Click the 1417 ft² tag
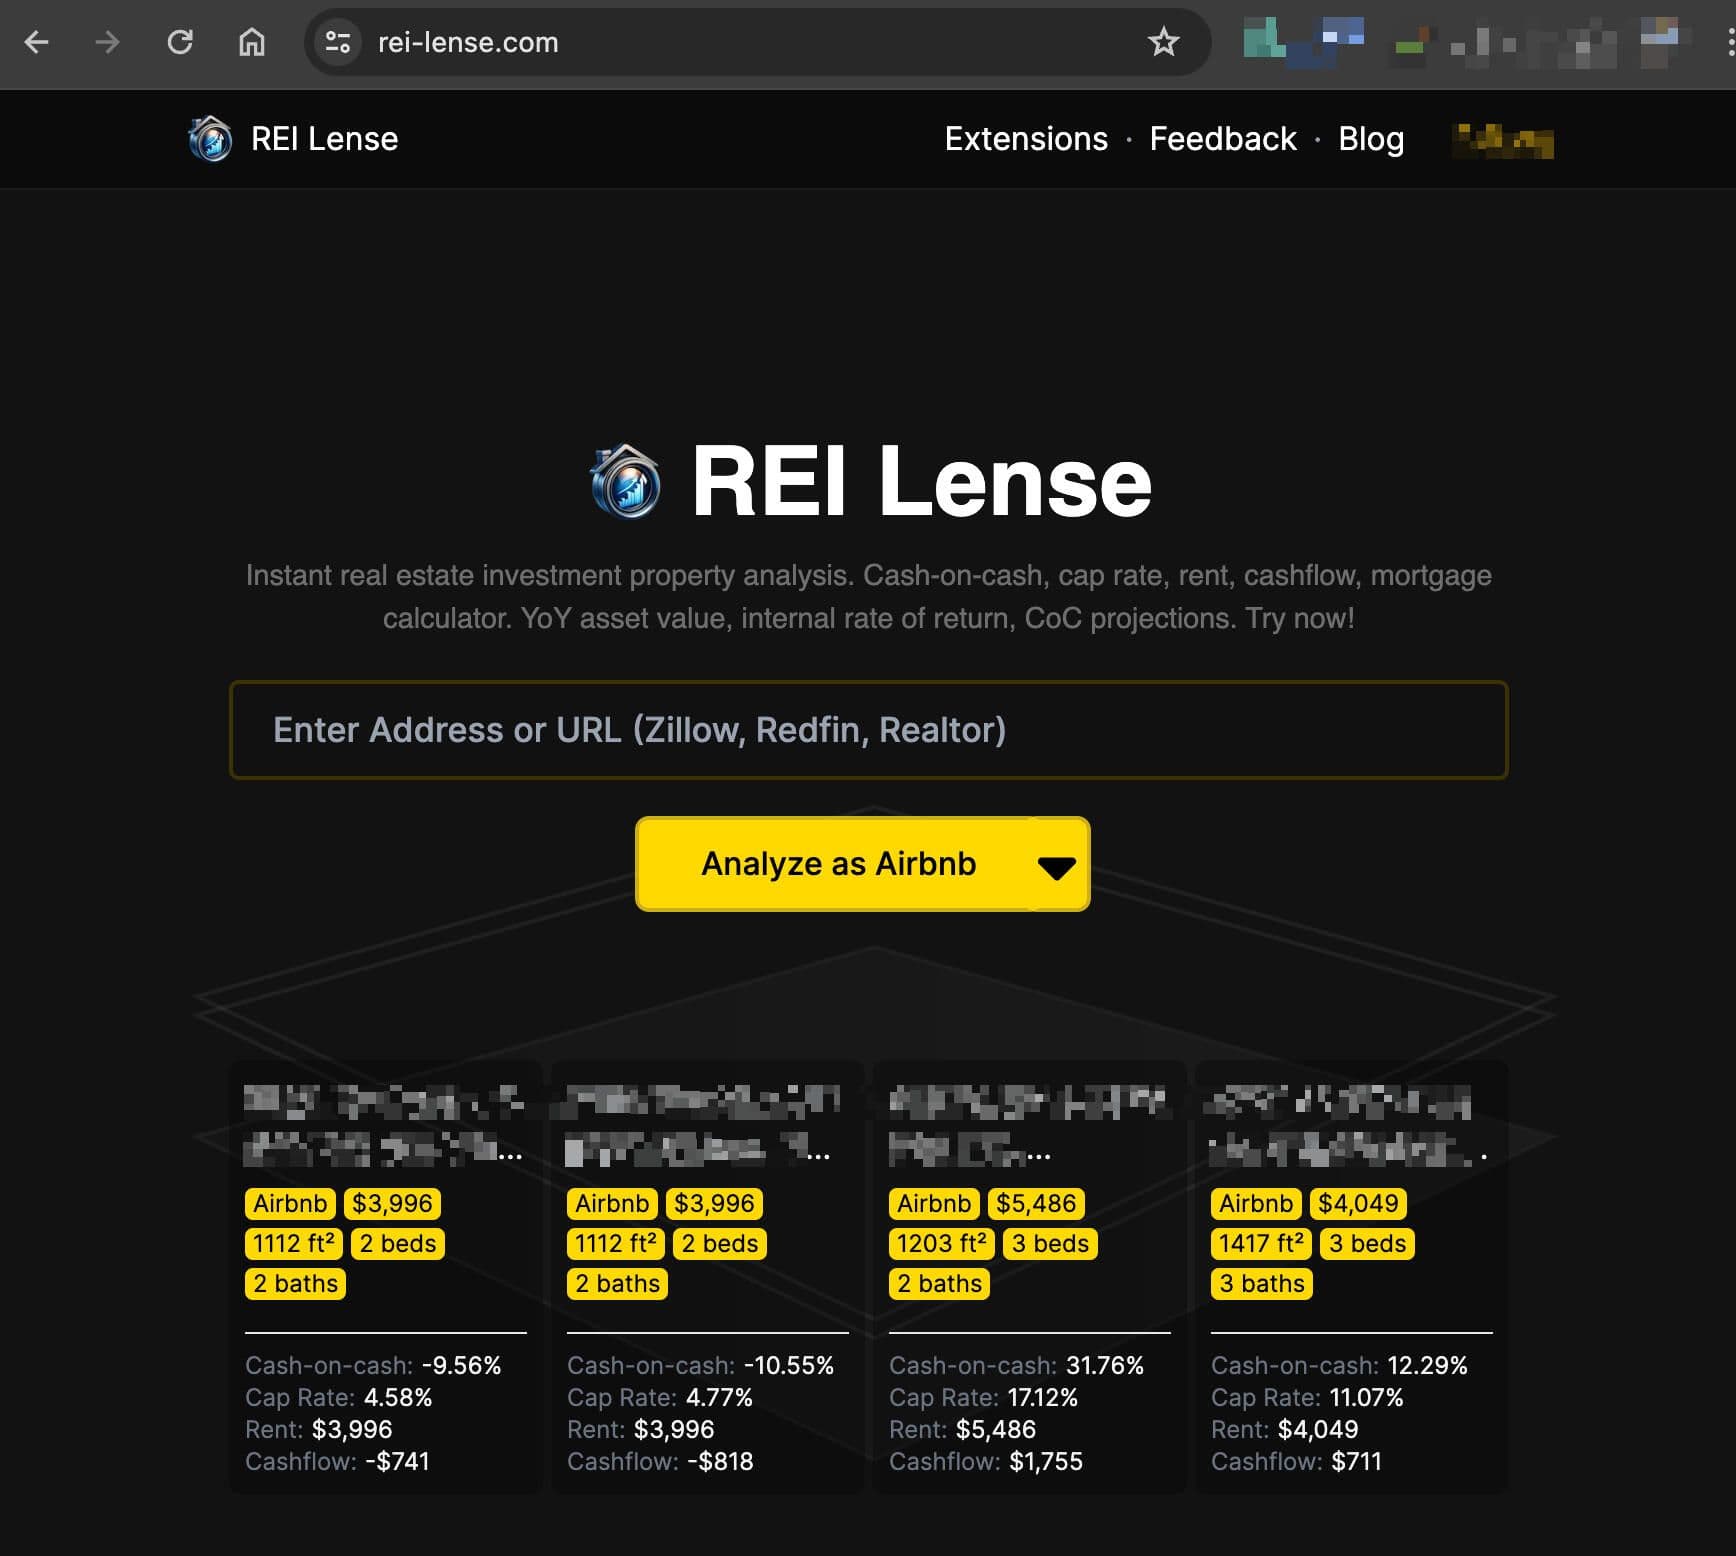Image resolution: width=1736 pixels, height=1556 pixels. click(x=1262, y=1243)
